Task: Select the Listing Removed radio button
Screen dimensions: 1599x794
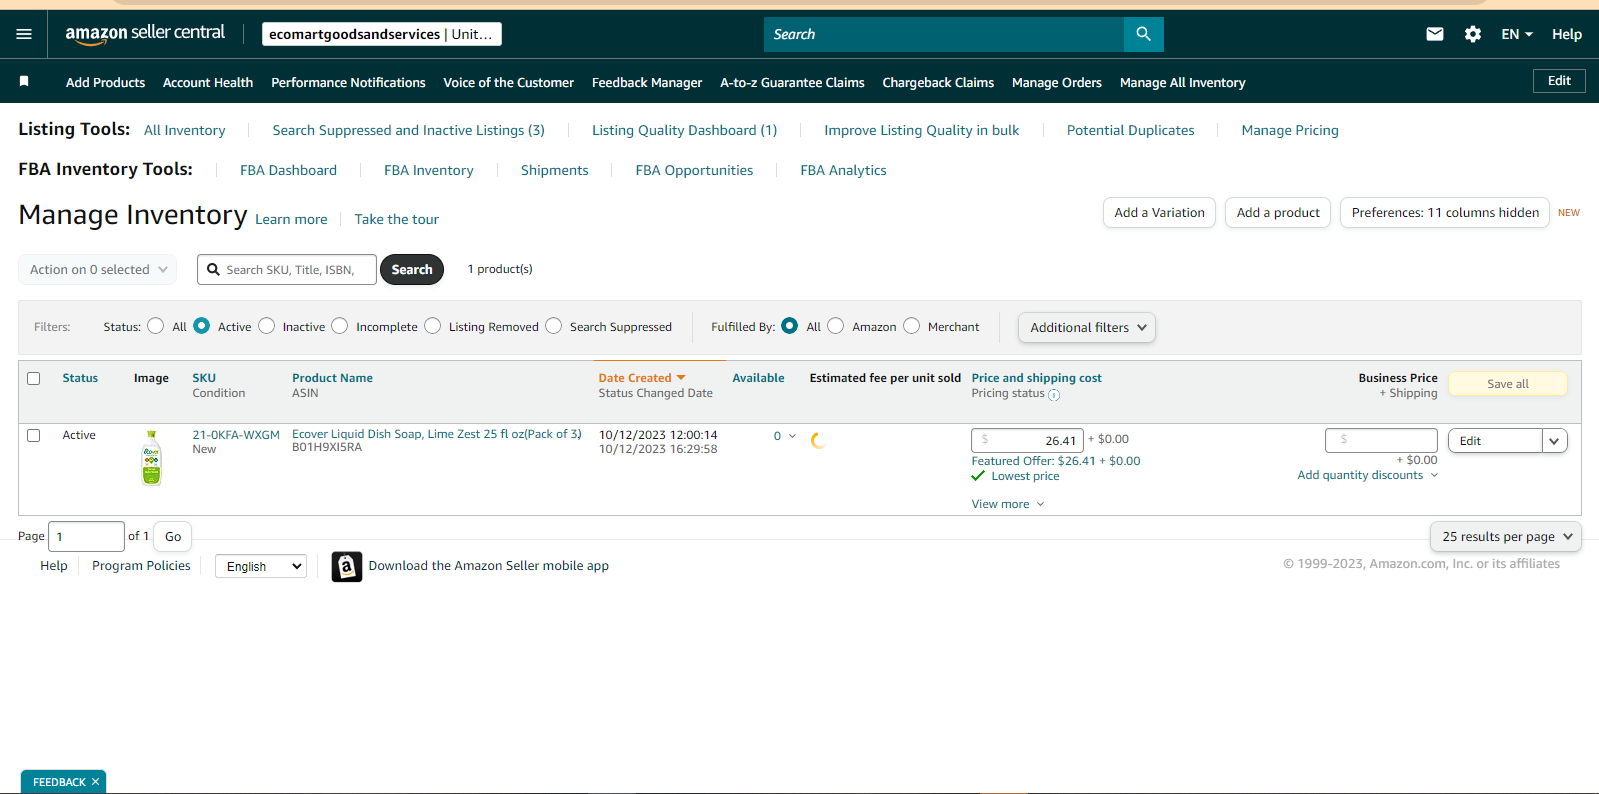Action: pyautogui.click(x=433, y=326)
